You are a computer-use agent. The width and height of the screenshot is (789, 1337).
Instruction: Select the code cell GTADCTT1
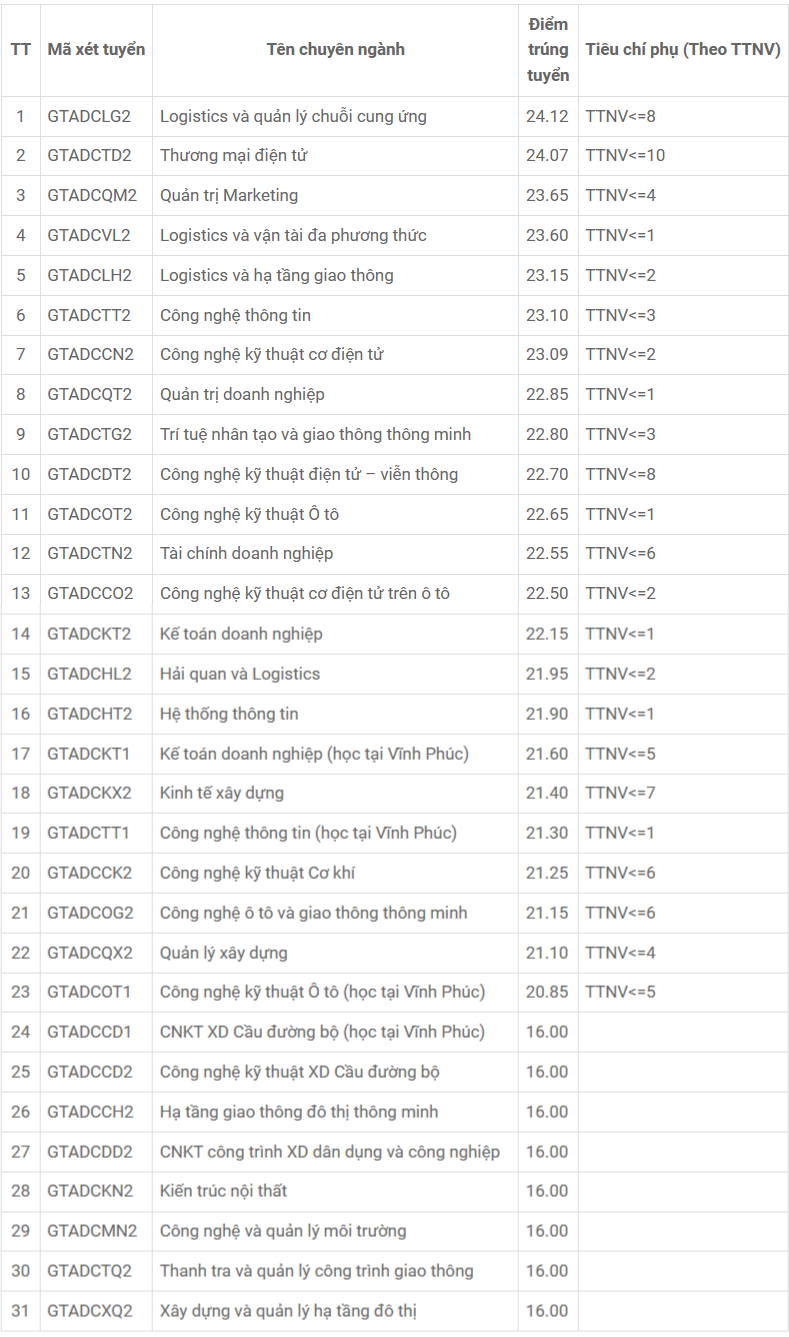88,833
